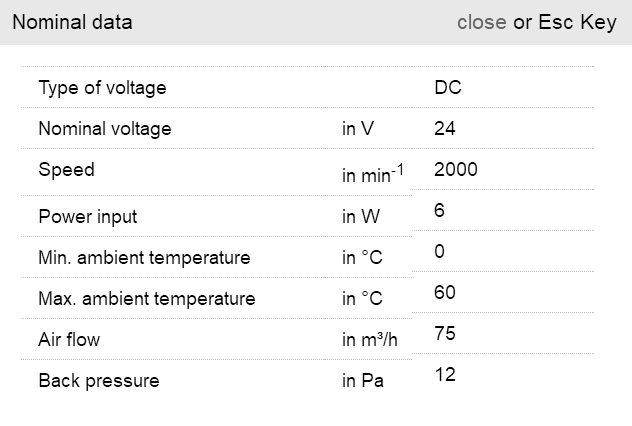This screenshot has width=632, height=426.
Task: Click the back pressure value 12
Action: click(x=445, y=375)
